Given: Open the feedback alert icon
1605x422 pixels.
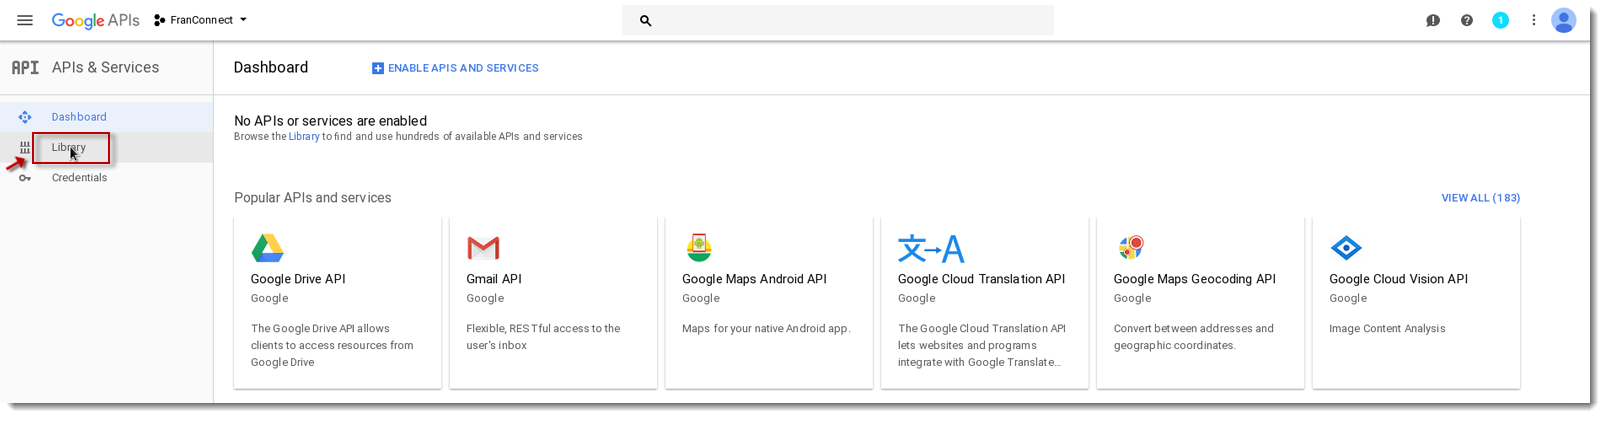Looking at the screenshot, I should coord(1433,20).
